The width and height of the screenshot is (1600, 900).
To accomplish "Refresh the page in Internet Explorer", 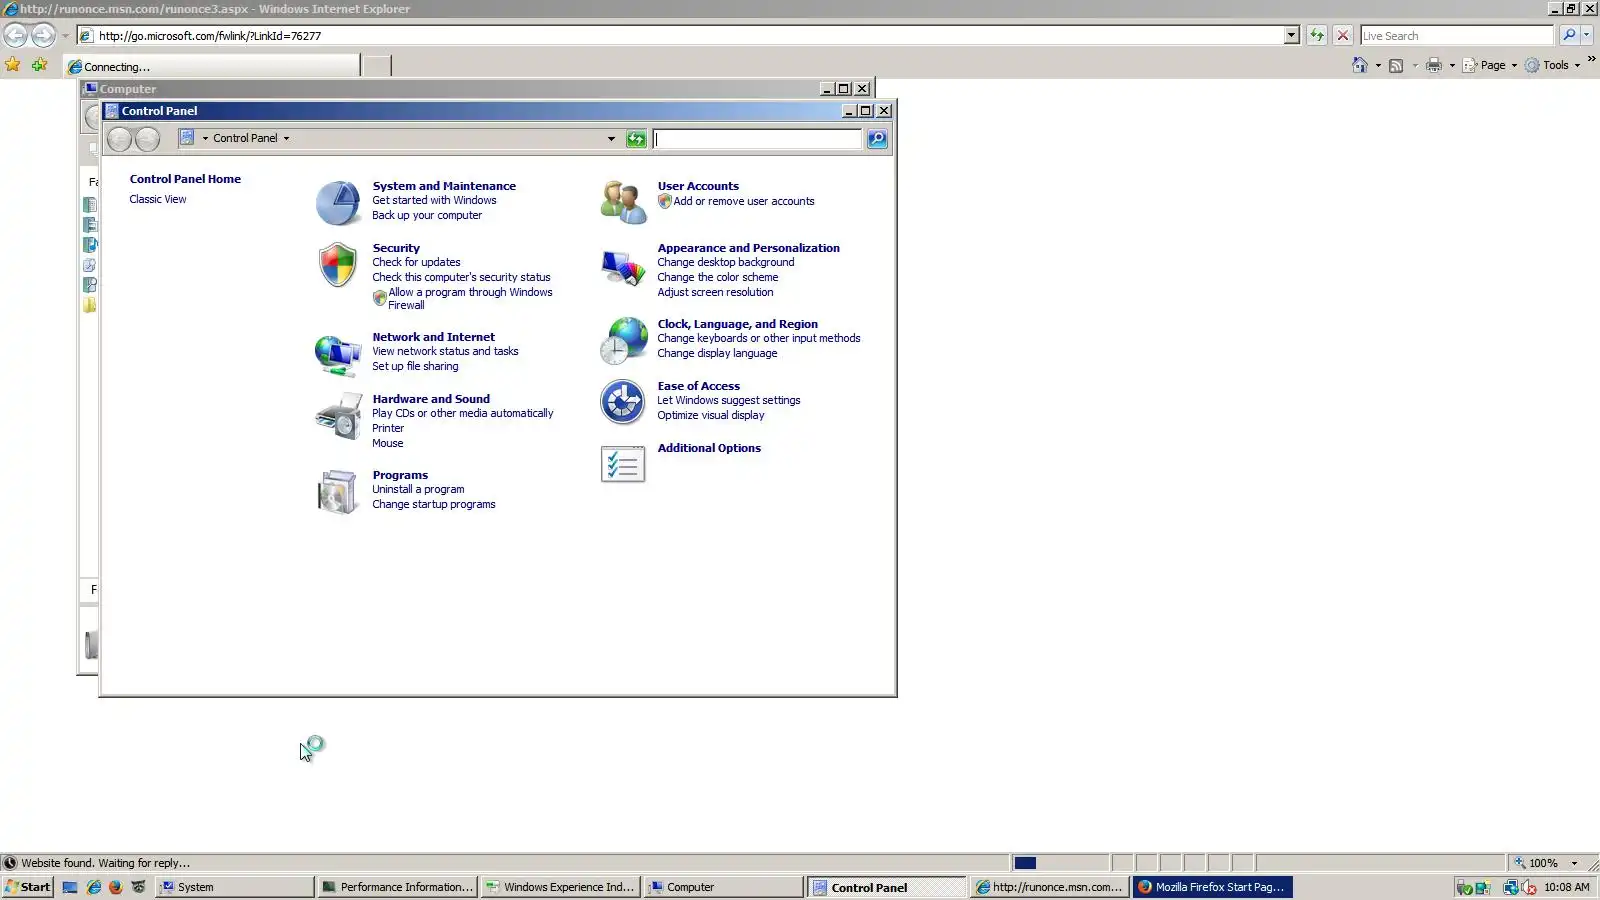I will click(1317, 35).
